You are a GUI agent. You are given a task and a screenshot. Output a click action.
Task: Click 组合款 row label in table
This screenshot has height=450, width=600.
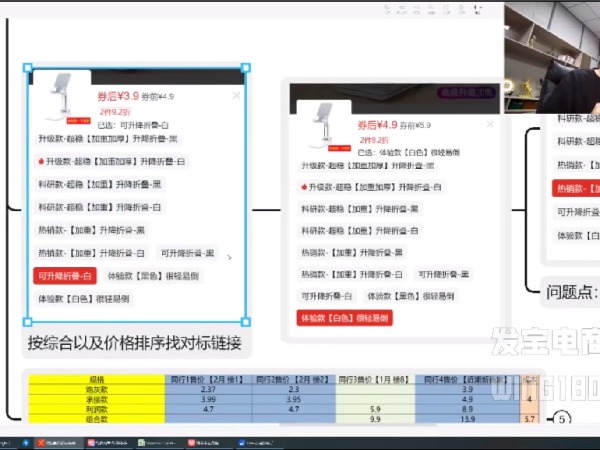coord(97,419)
